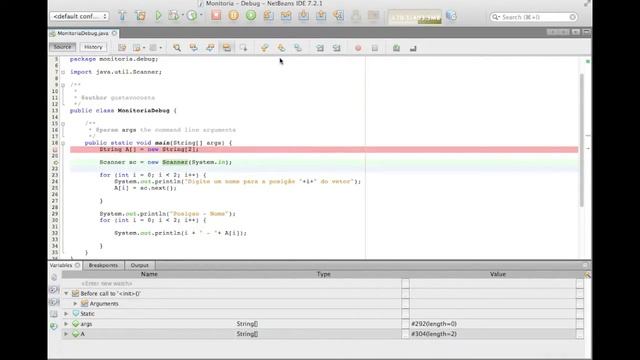Viewport: 640px width, 360px height.
Task: Run the project with the green play icon
Action: 158,16
